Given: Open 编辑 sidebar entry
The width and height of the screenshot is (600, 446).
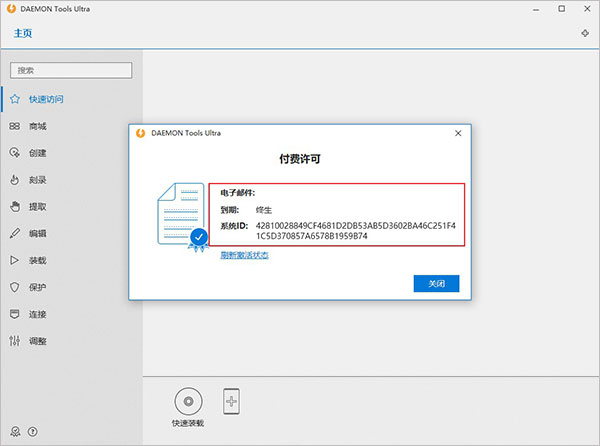Looking at the screenshot, I should pos(38,233).
